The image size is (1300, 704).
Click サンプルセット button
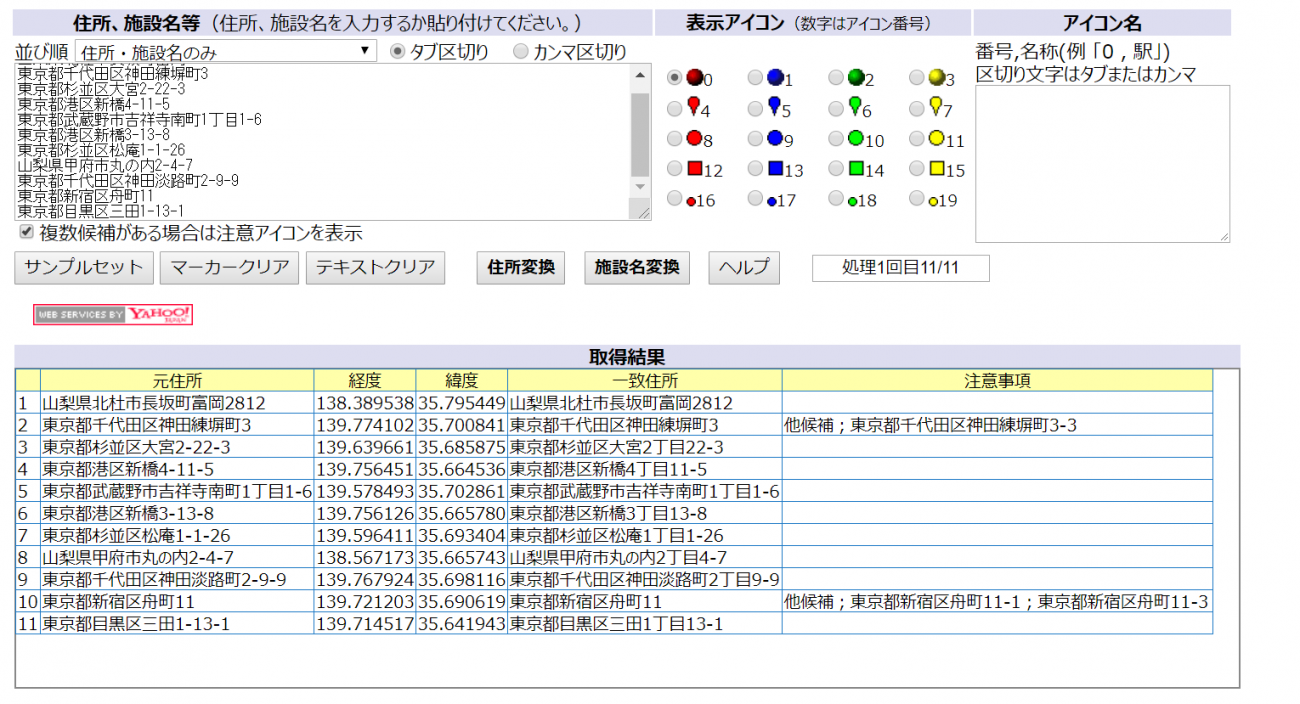[85, 267]
